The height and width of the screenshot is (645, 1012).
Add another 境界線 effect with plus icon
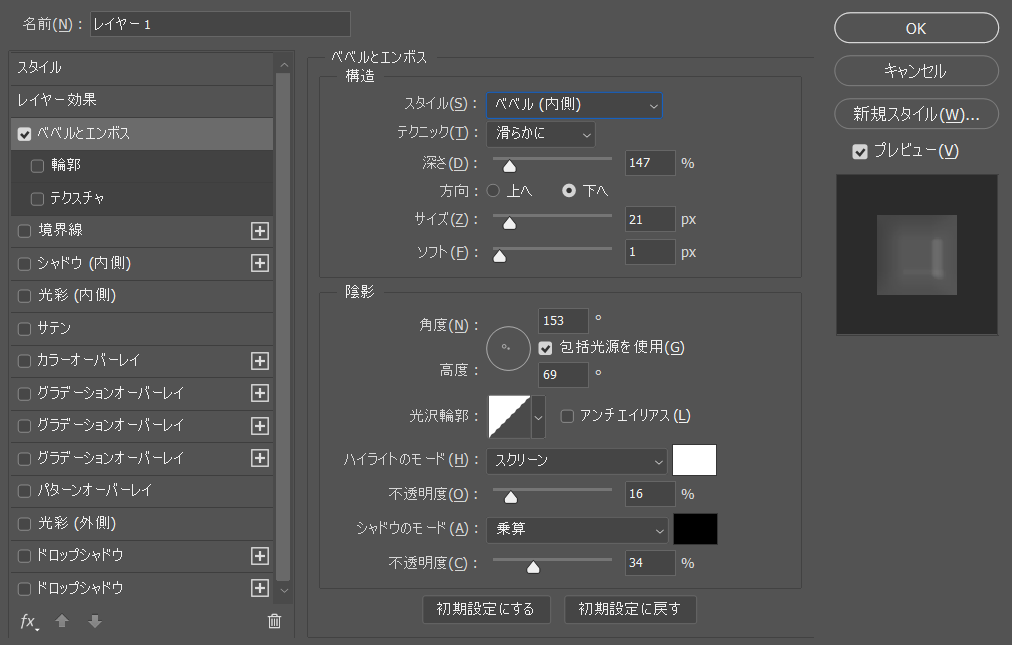pos(260,231)
